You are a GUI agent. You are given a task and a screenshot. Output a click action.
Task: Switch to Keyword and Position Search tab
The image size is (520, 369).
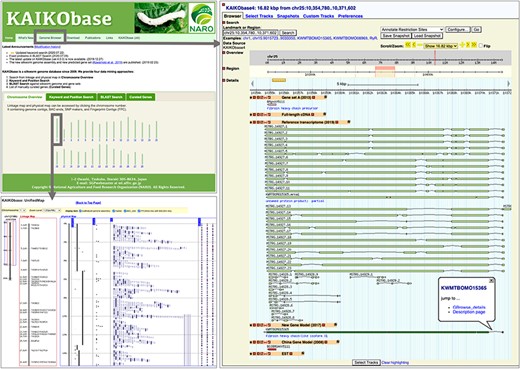click(x=71, y=97)
